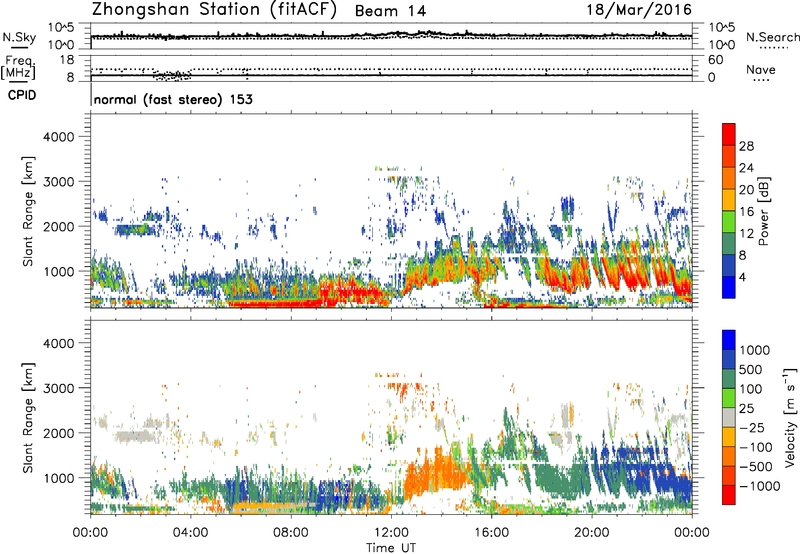Click the '10^5' left tick of noise panel
This screenshot has width=800, height=554.
point(61,27)
